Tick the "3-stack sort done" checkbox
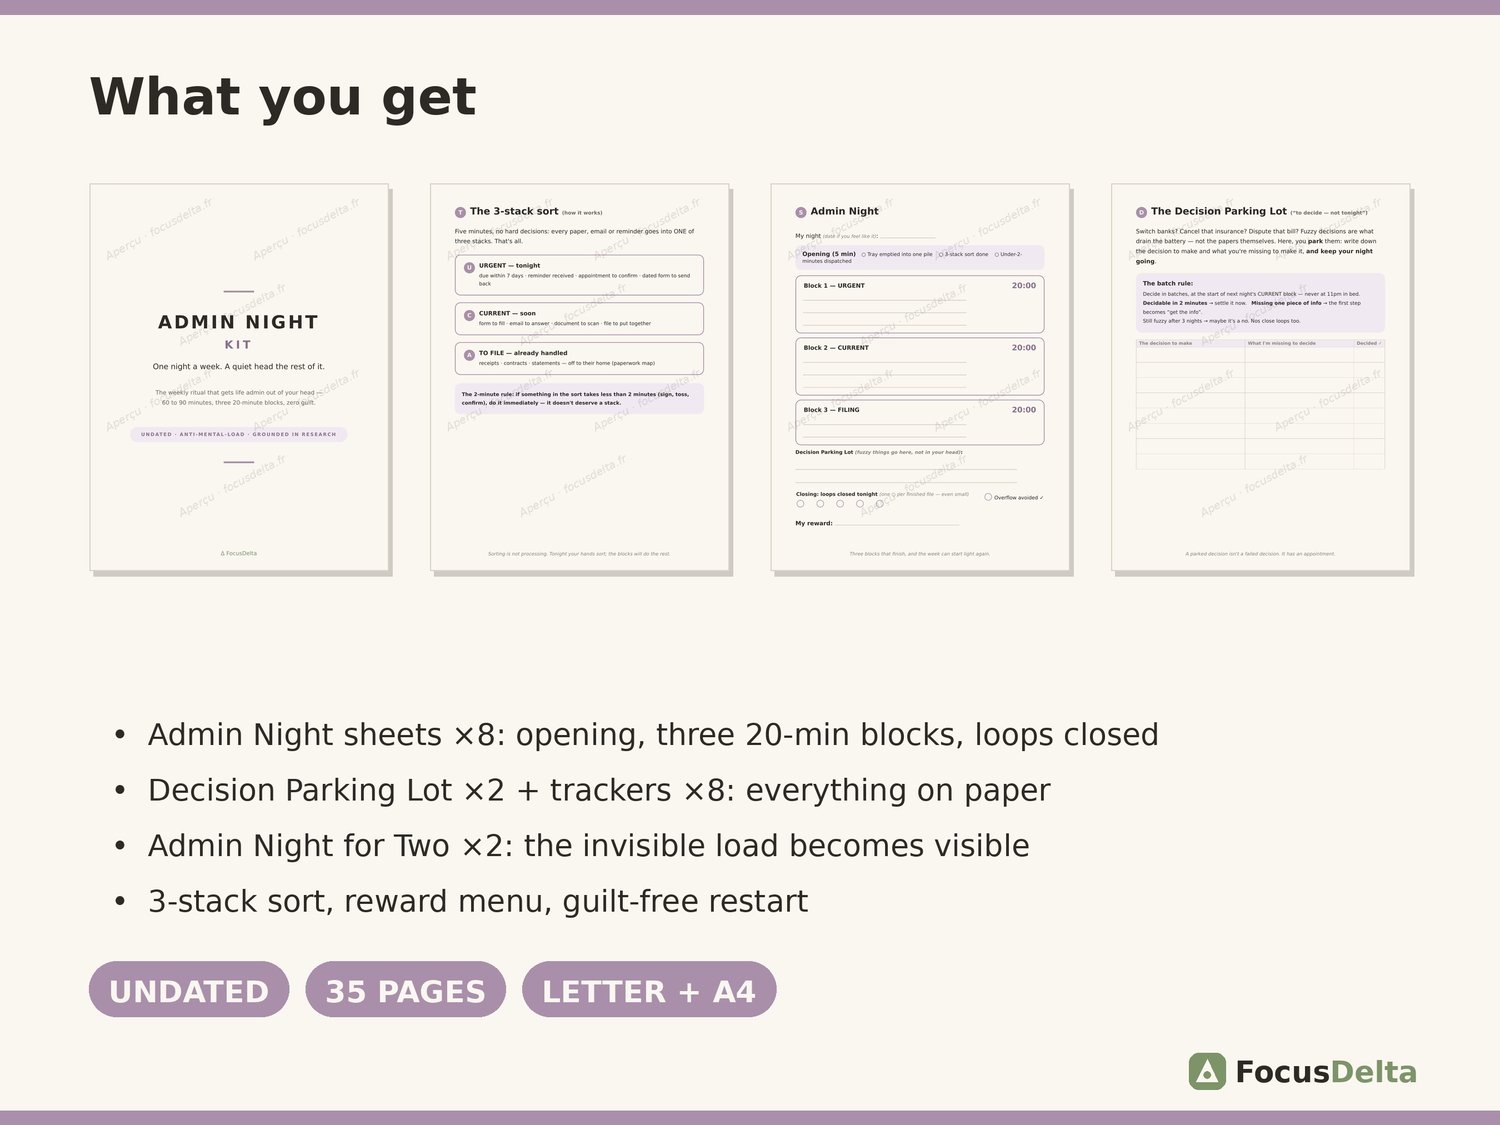 941,254
